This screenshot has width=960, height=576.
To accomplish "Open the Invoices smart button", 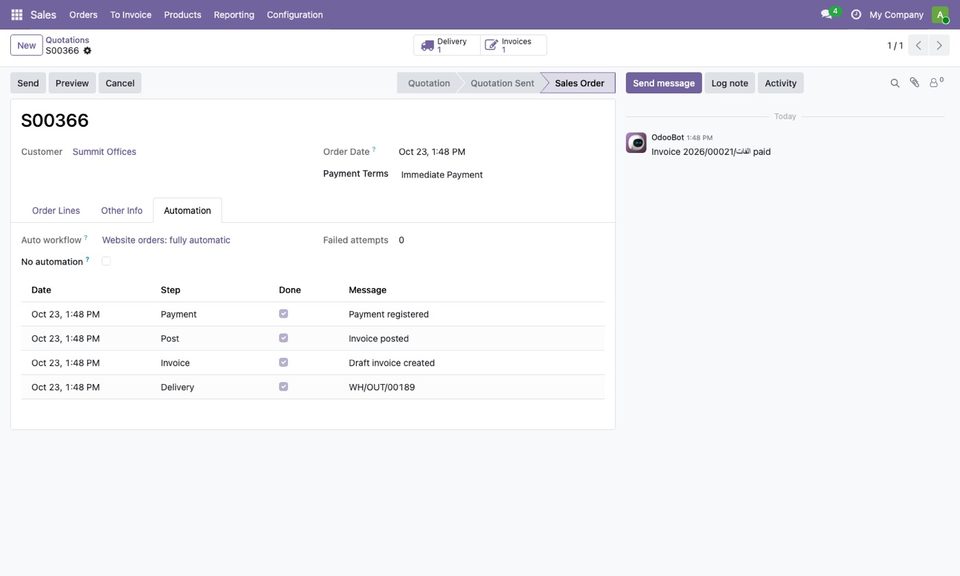I will point(513,45).
